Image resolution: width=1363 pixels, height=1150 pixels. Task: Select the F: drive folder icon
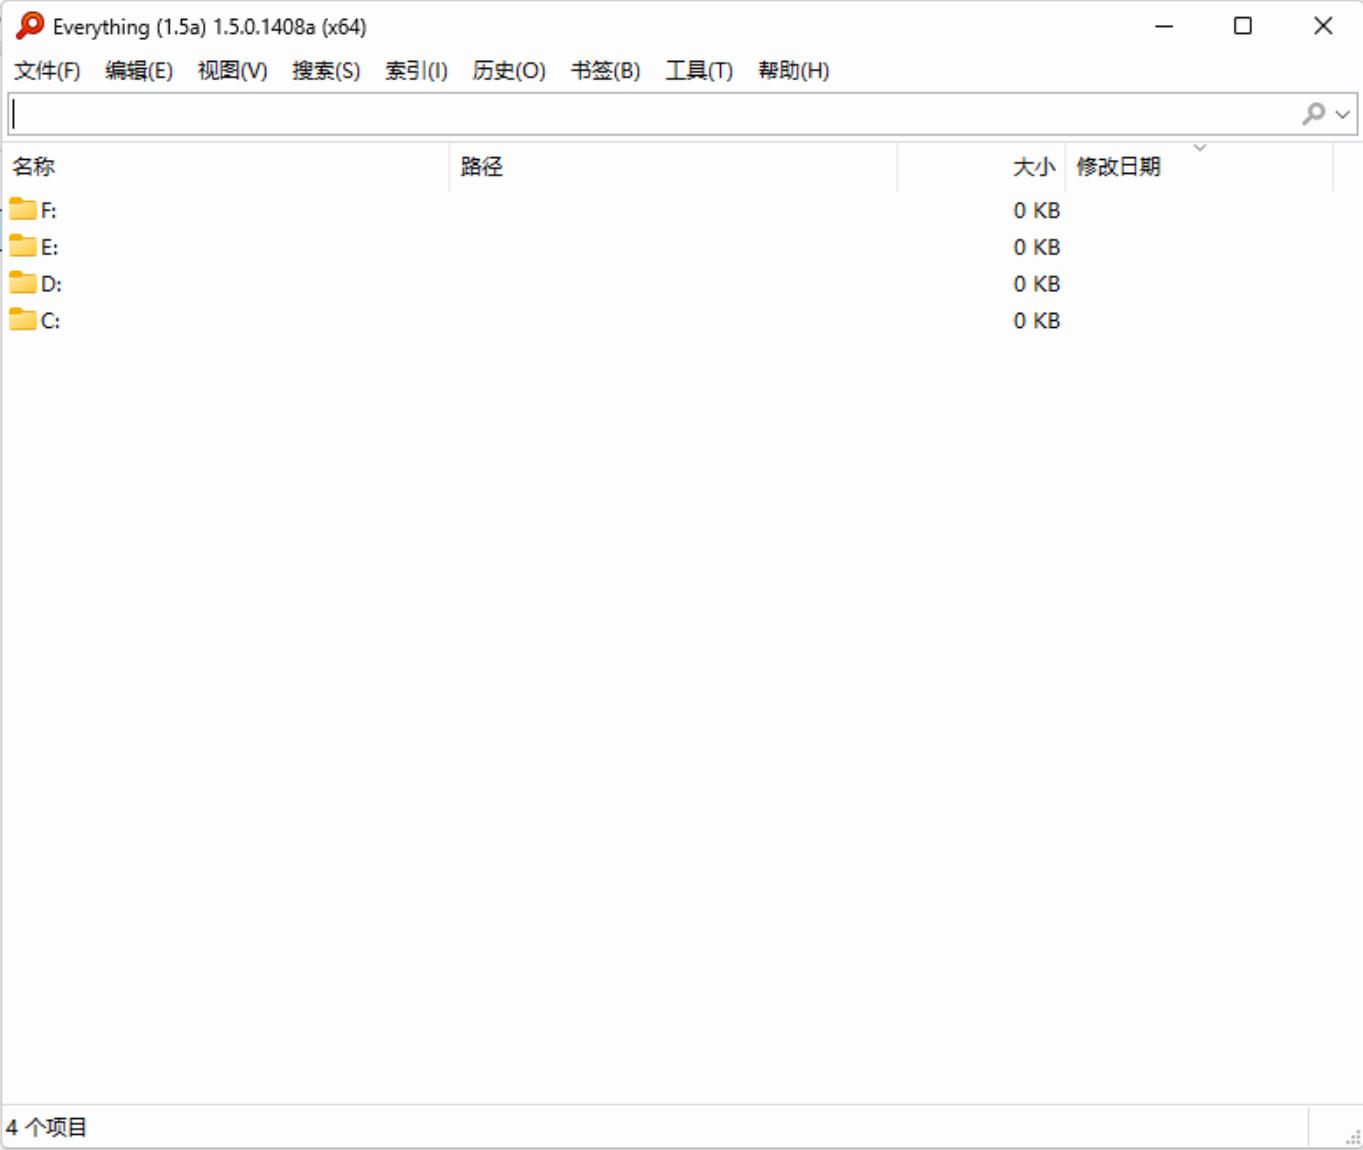coord(23,209)
